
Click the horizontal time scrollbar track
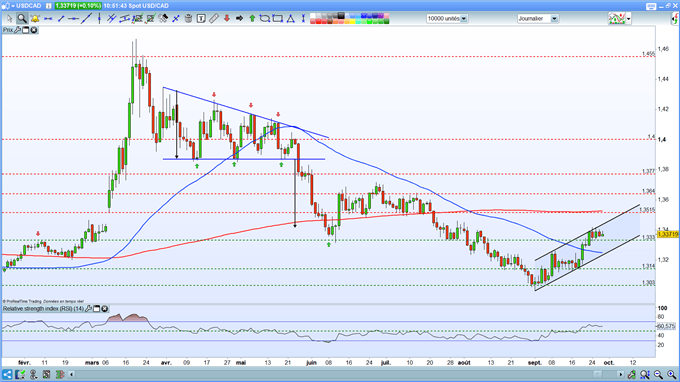(x=346, y=374)
